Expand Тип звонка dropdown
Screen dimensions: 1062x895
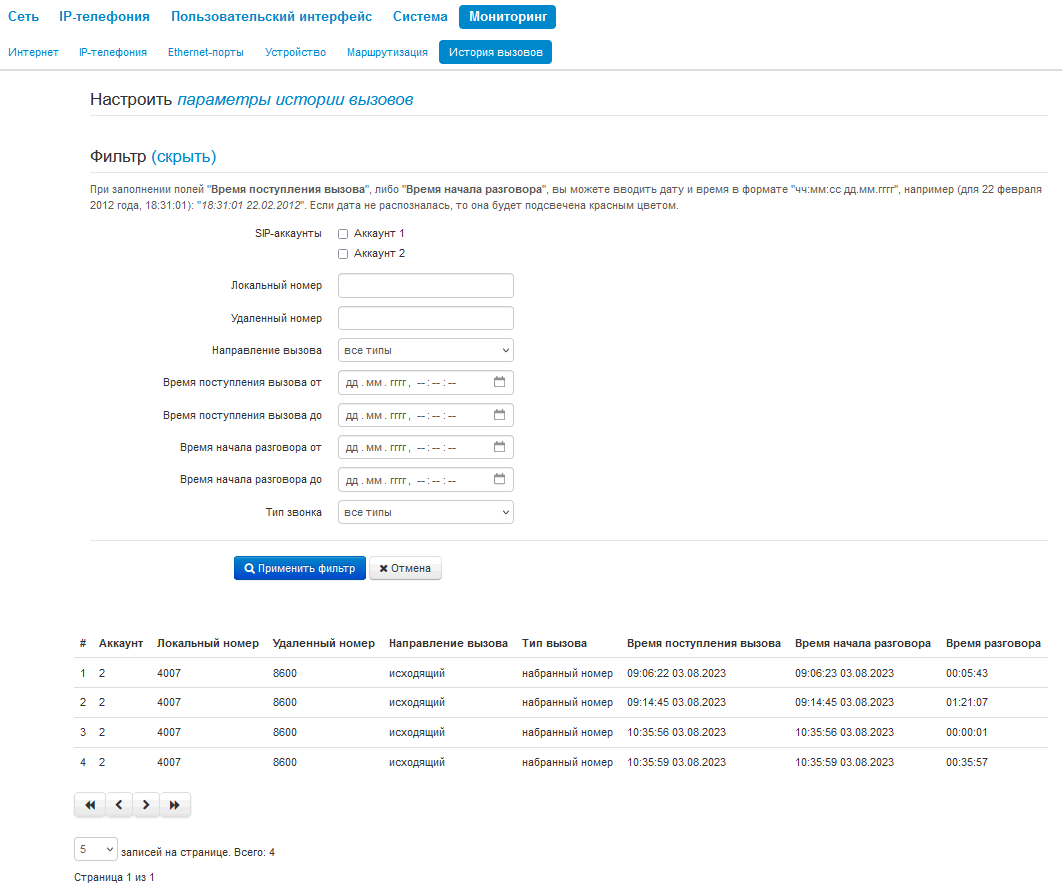click(425, 512)
